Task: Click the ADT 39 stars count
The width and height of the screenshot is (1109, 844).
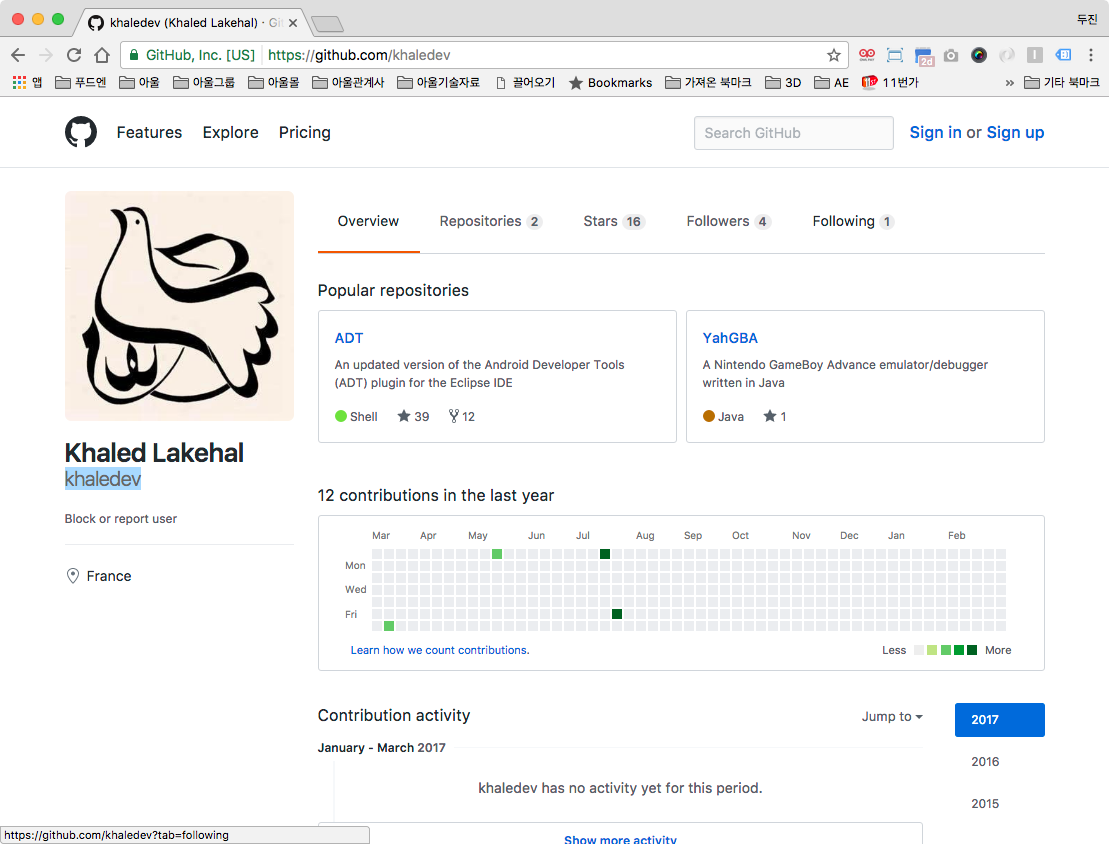Action: click(414, 417)
